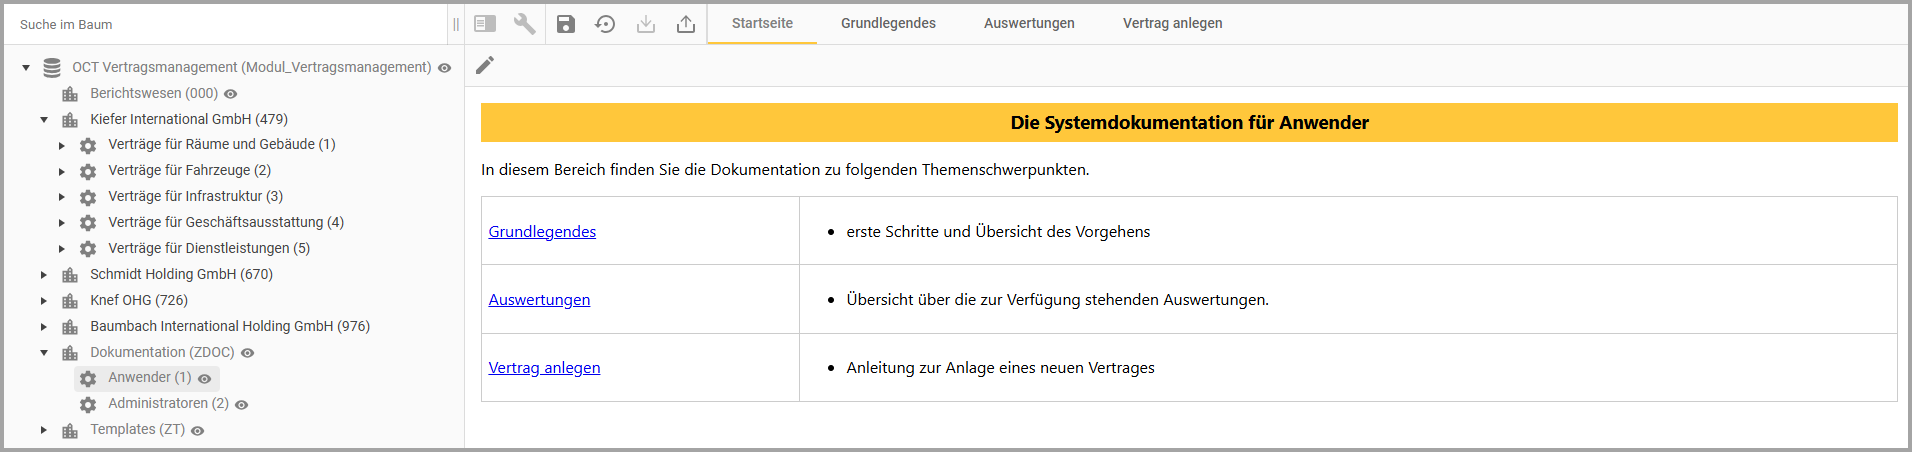
Task: Toggle visibility eye for Administratoren (2)
Action: [242, 405]
